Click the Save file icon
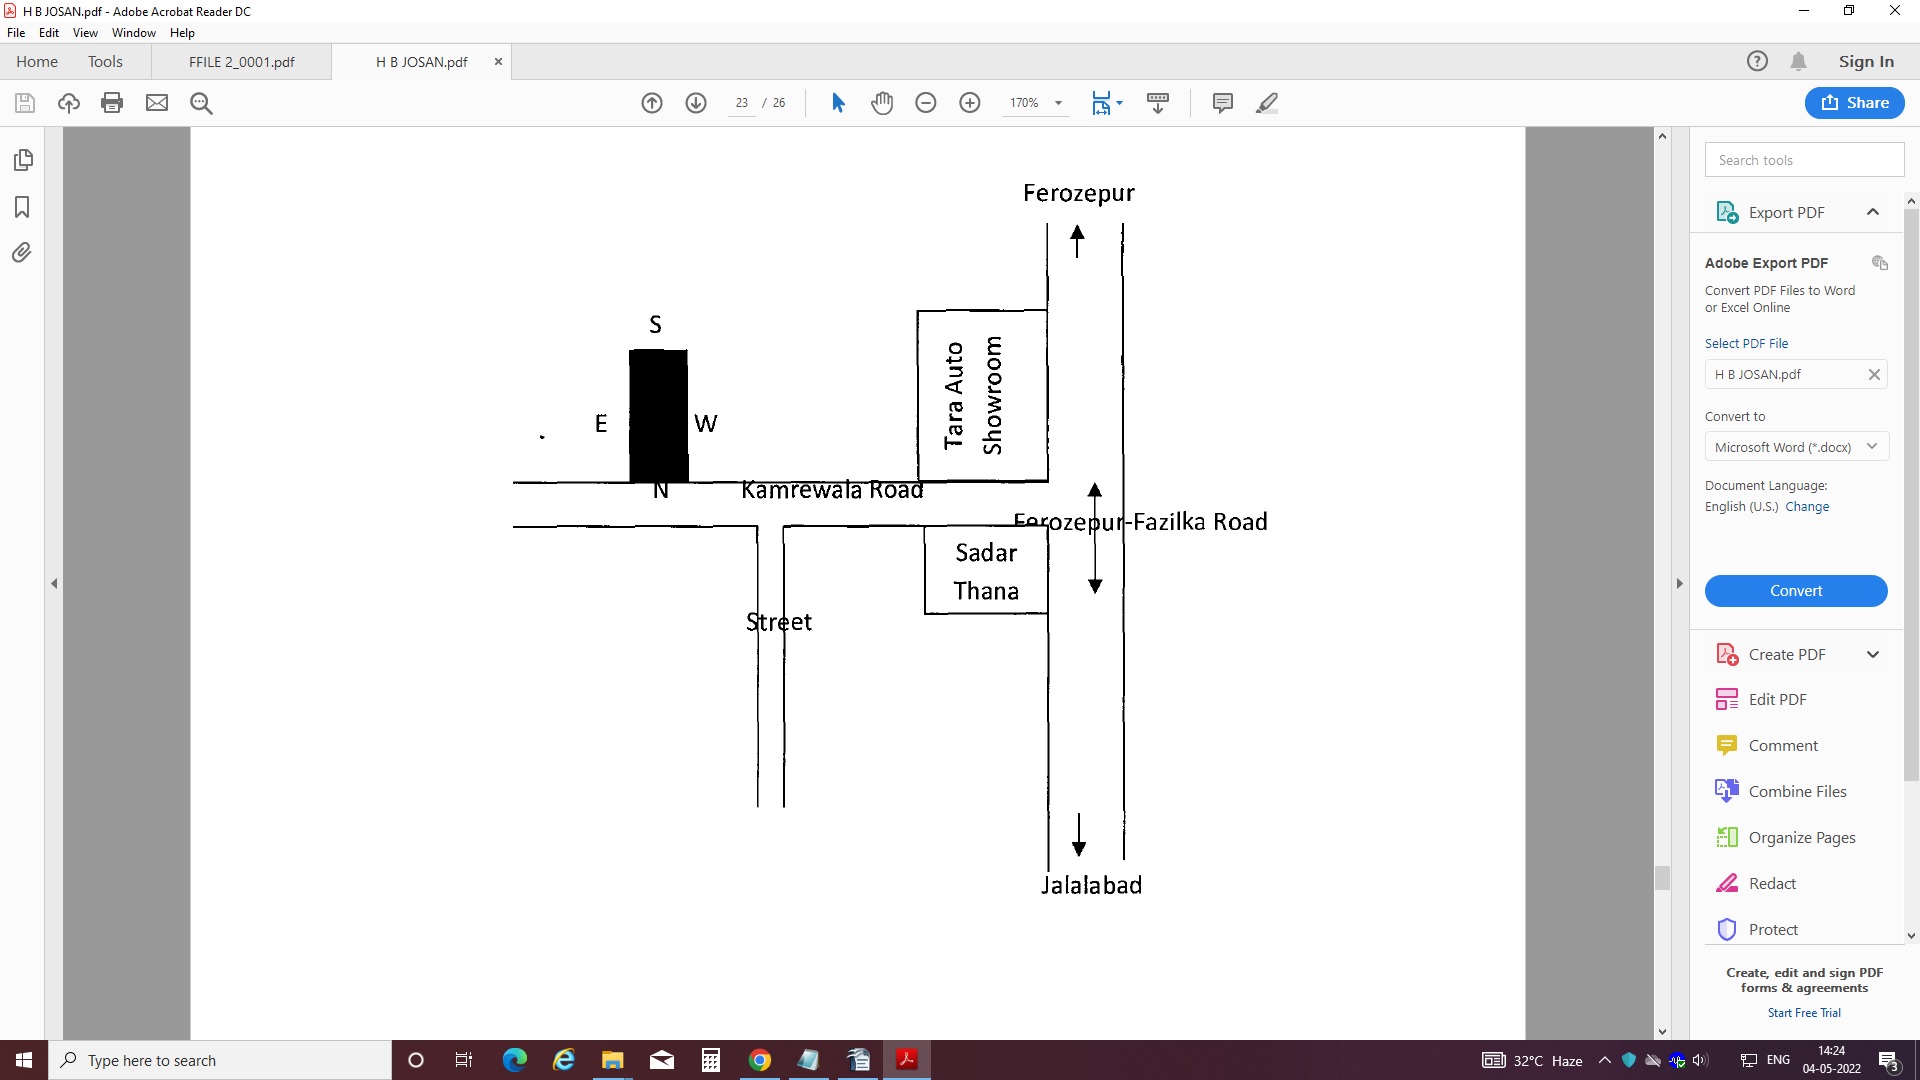Screen dimensions: 1920x1080 coord(25,103)
